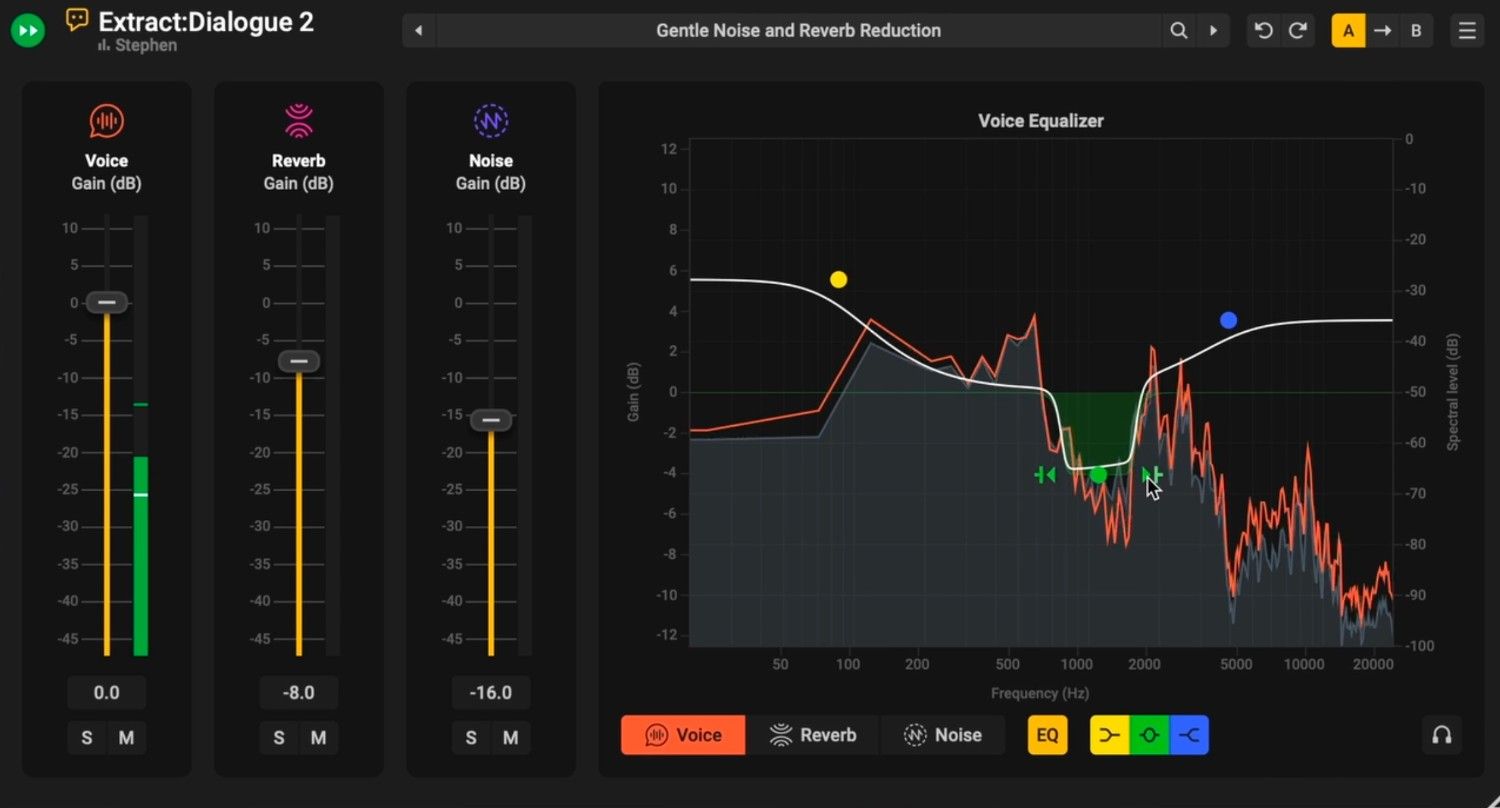Switch to the Noise EQ tab
The height and width of the screenshot is (808, 1500).
[942, 735]
